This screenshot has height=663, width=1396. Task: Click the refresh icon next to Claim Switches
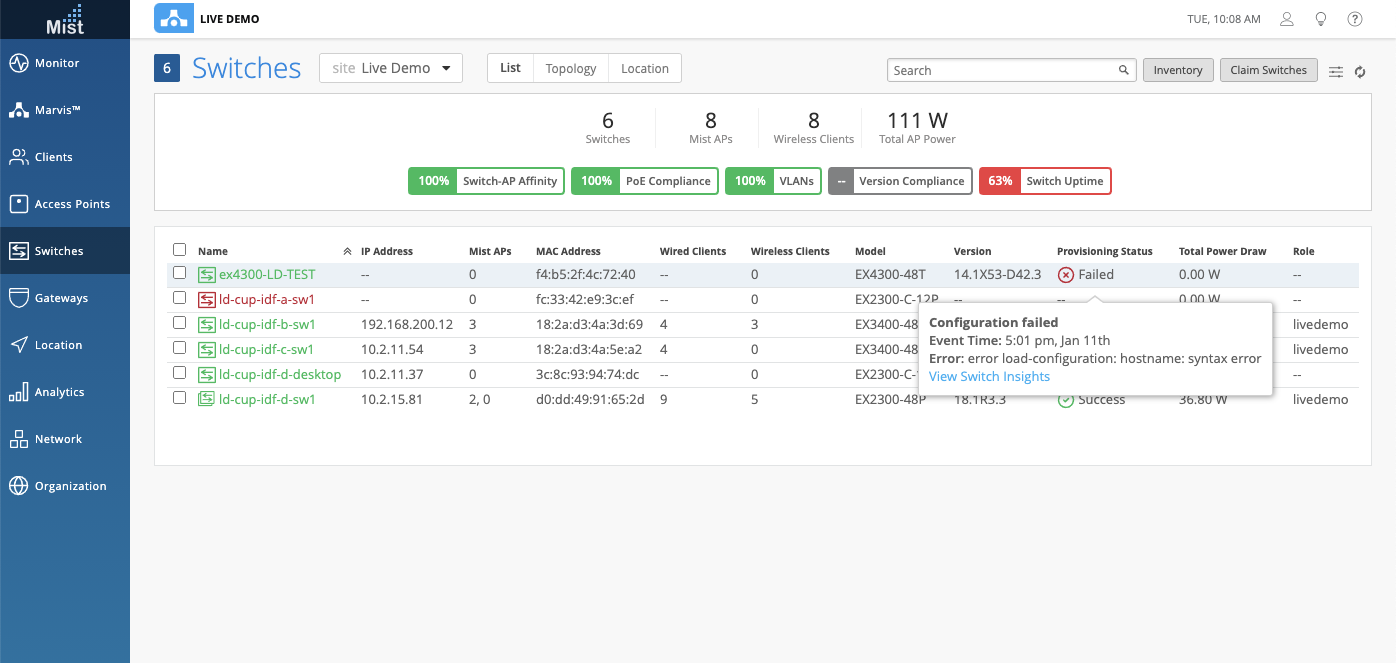click(1360, 71)
